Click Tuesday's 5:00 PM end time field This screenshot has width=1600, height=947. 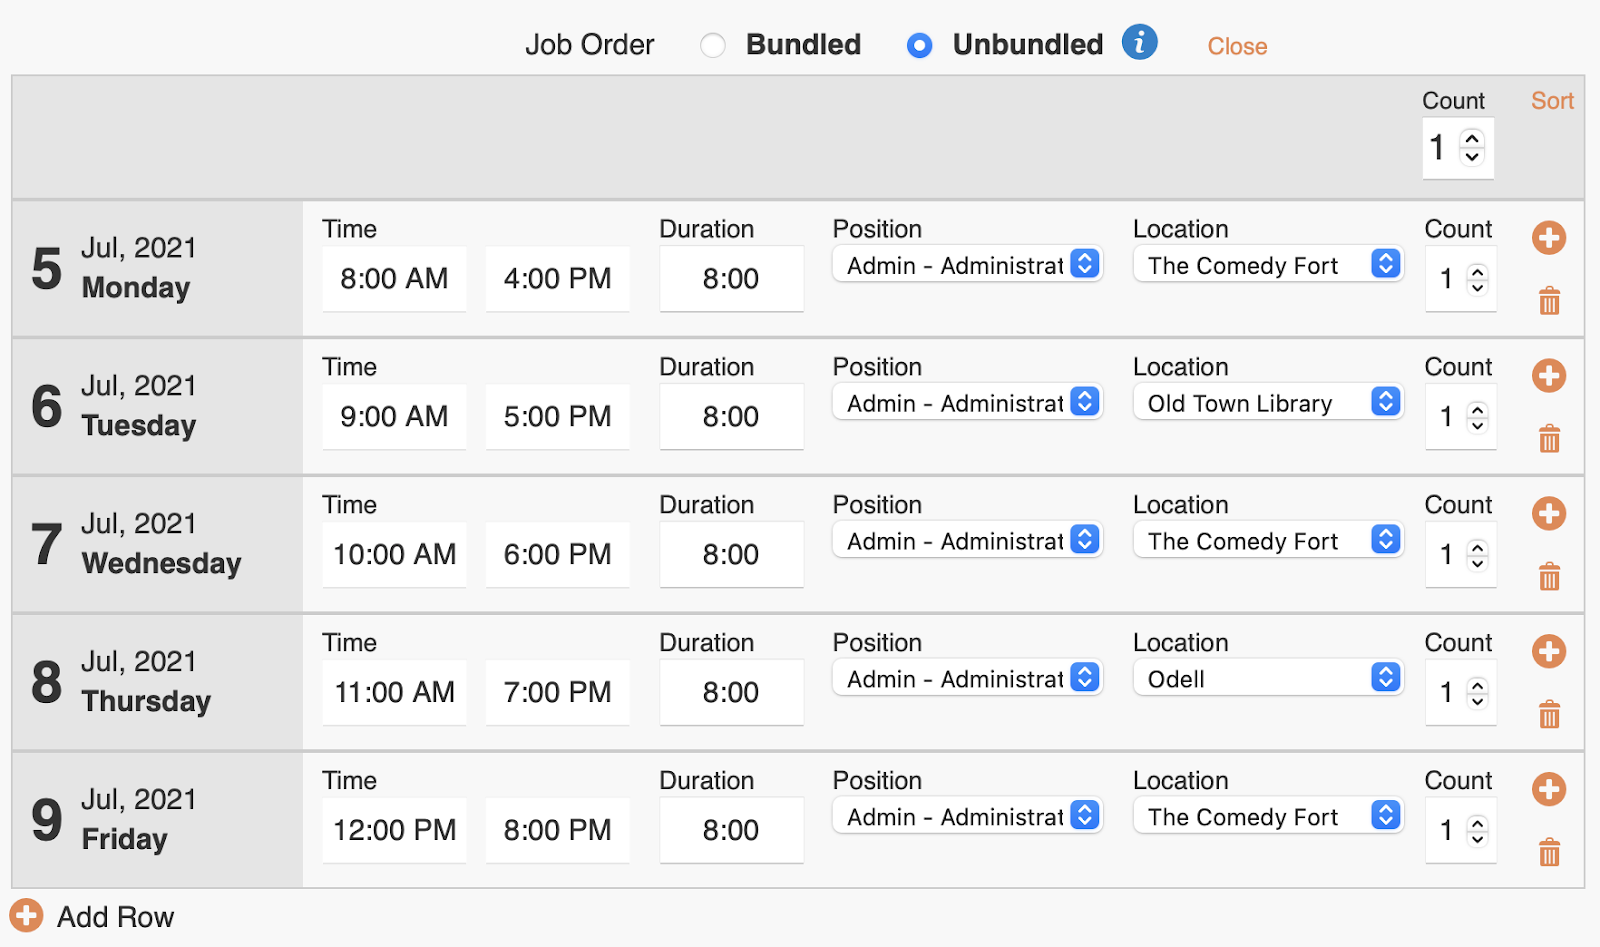(557, 417)
